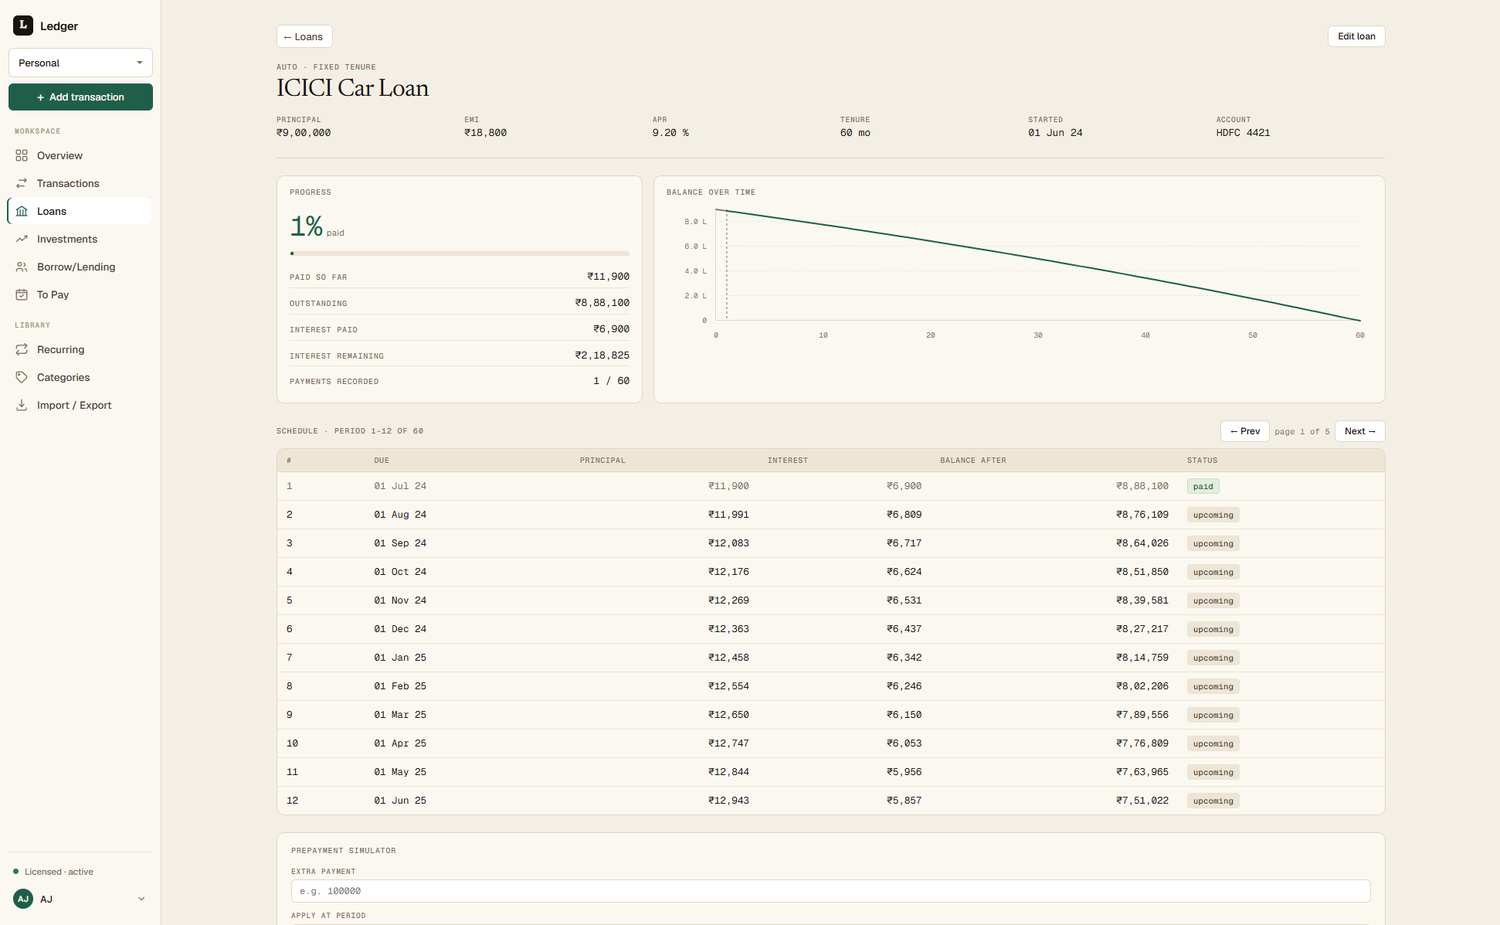Click the account value HDFC 4421

tap(1243, 133)
